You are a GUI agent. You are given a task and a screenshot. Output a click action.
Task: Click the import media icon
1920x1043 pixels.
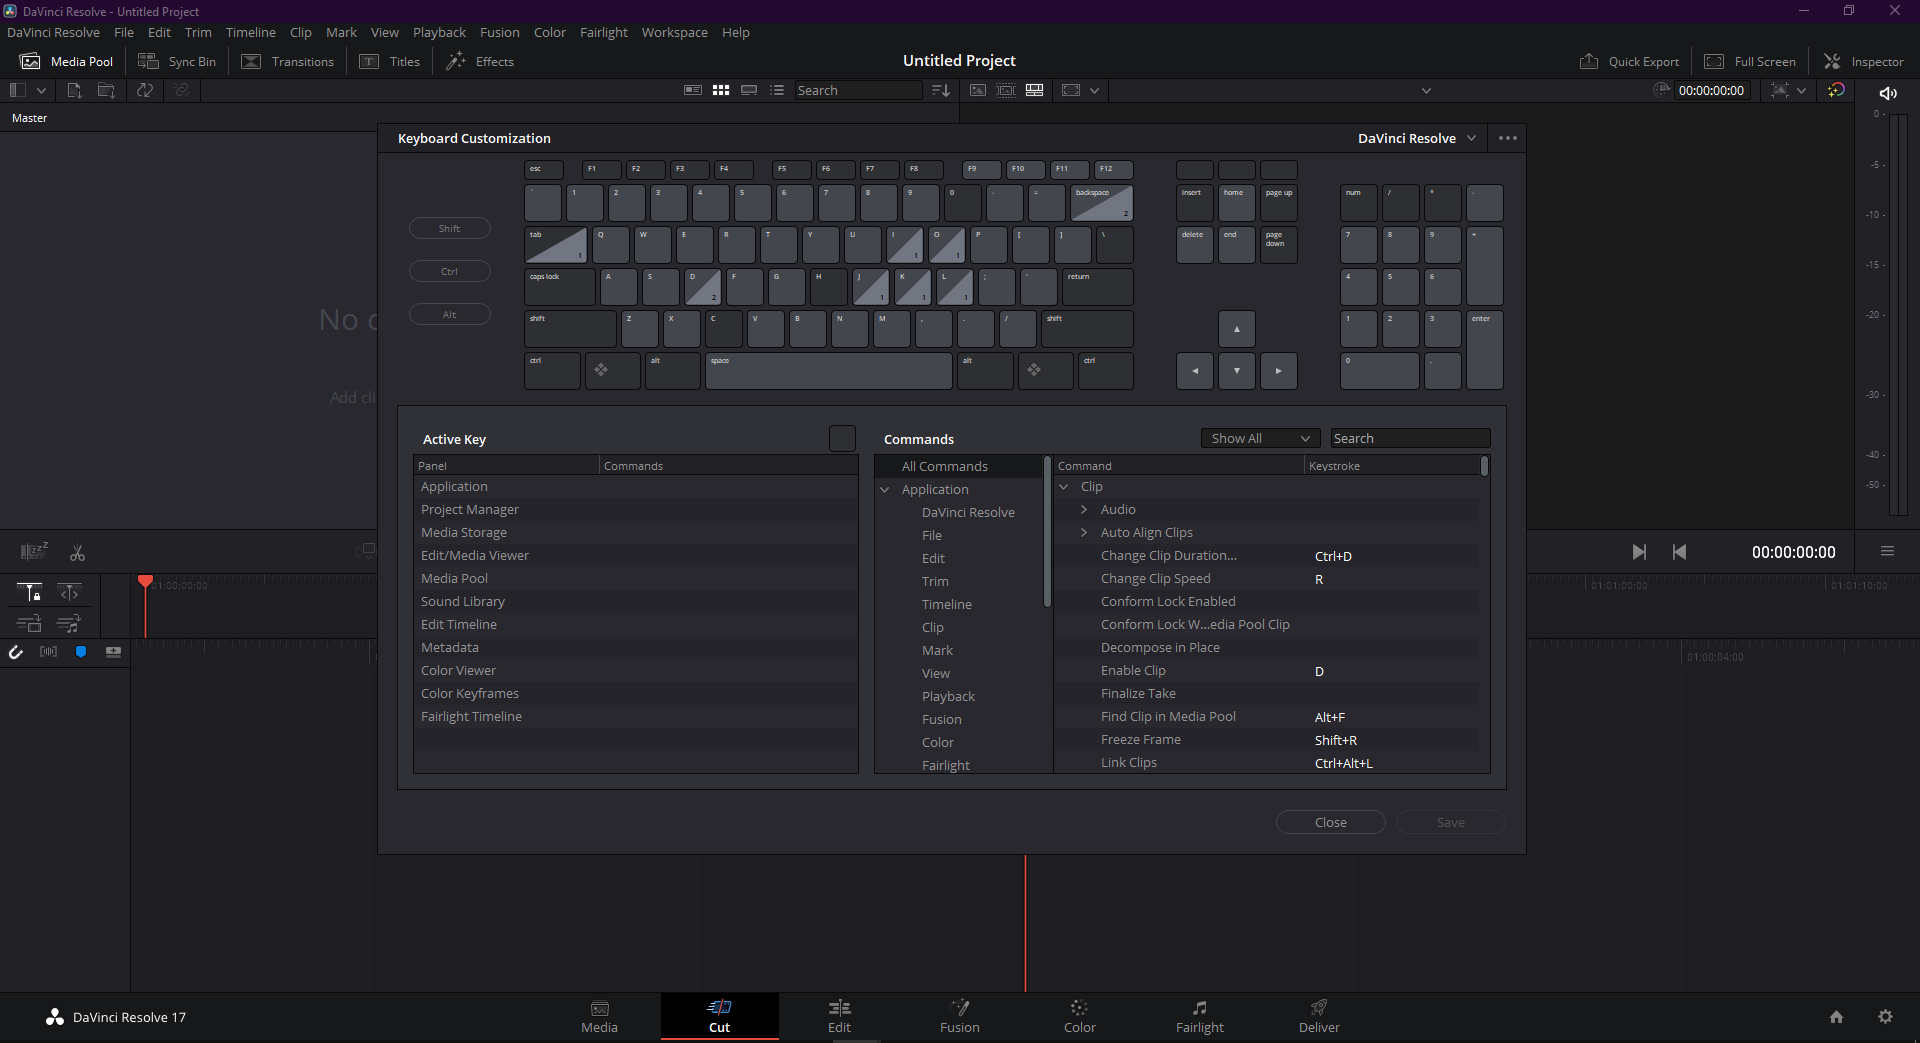(x=74, y=90)
